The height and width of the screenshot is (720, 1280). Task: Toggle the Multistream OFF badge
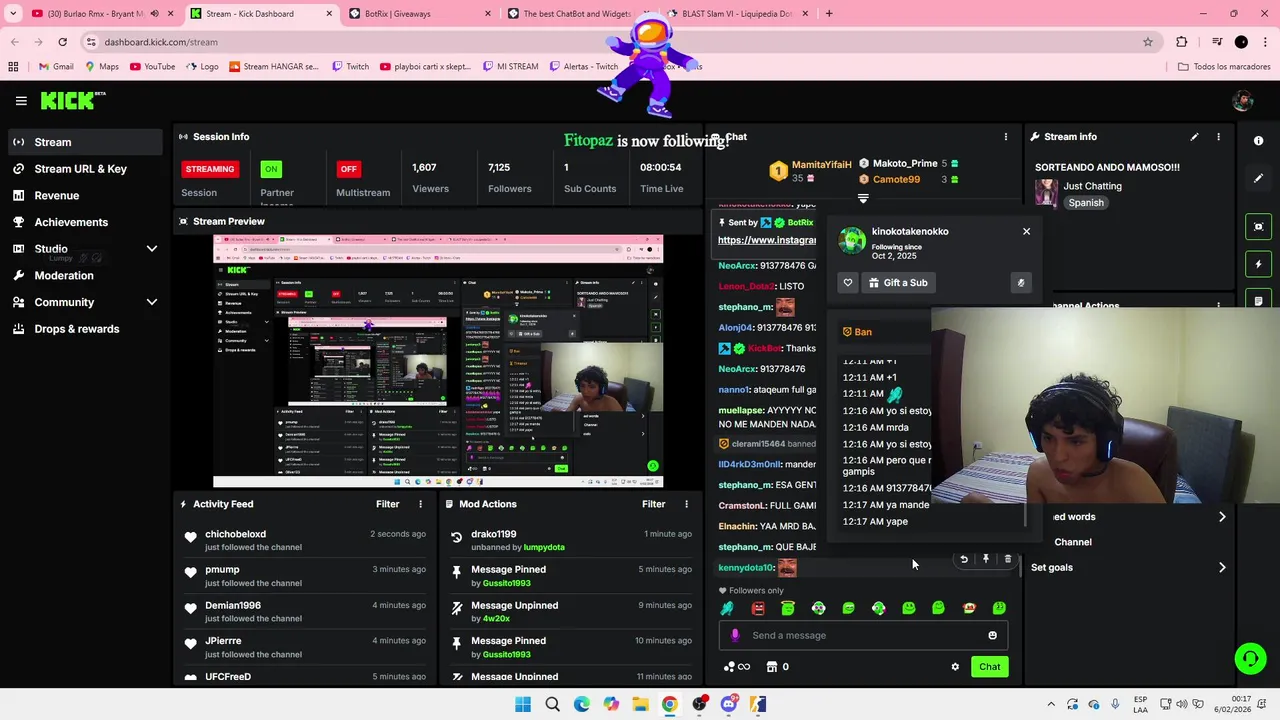coord(348,169)
